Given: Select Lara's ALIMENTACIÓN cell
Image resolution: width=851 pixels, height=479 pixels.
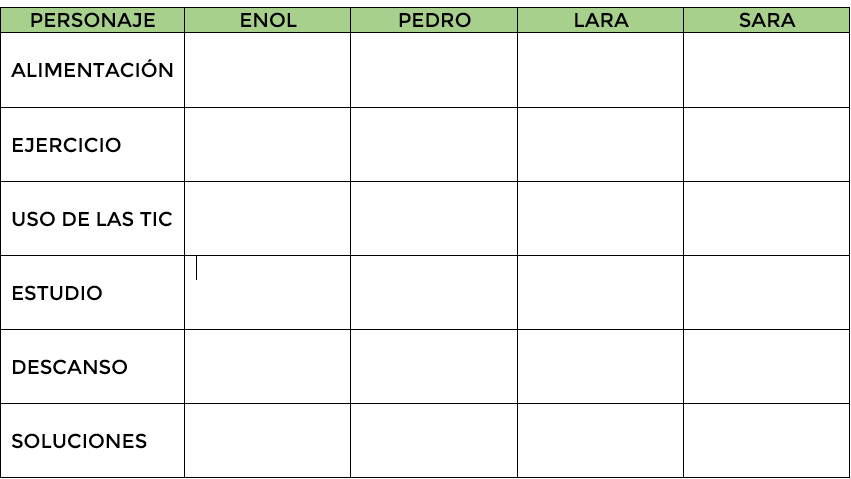Looking at the screenshot, I should 600,70.
